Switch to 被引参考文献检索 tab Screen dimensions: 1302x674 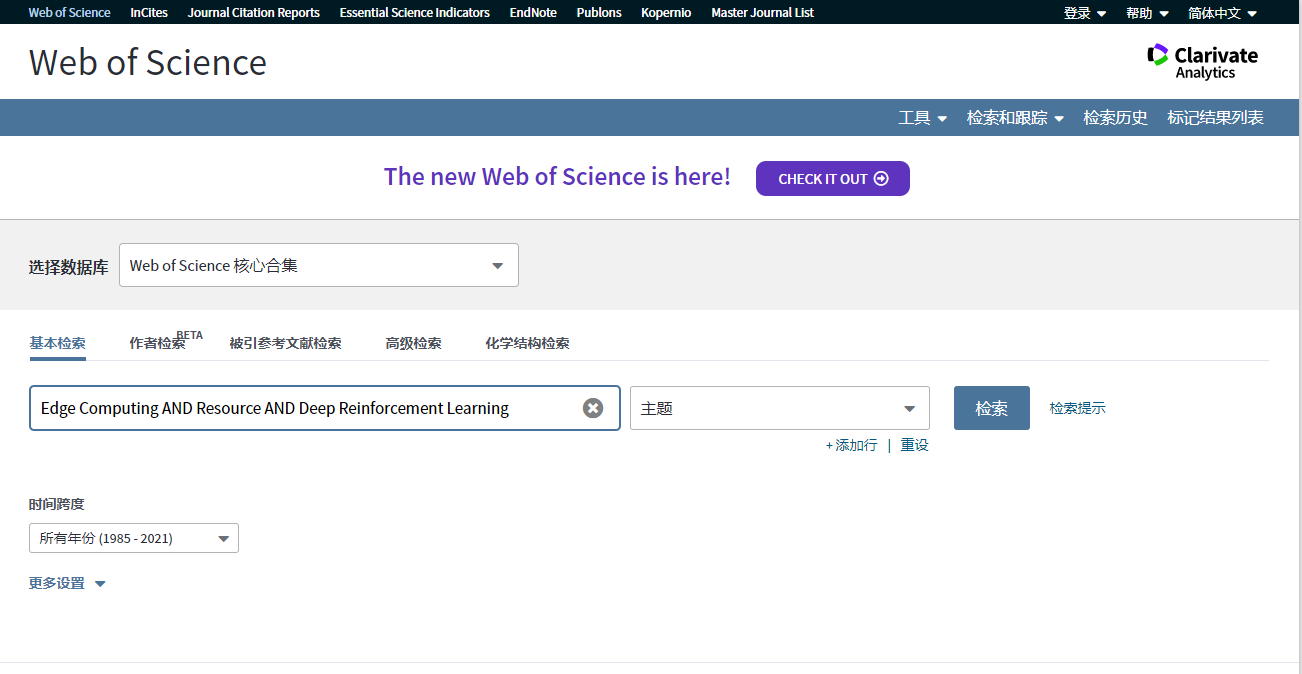pyautogui.click(x=285, y=343)
